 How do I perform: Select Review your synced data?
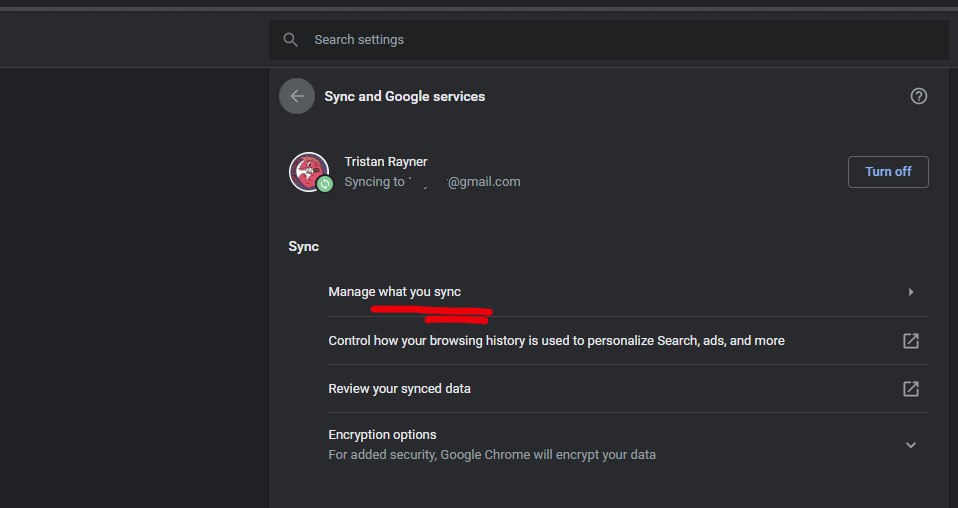pyautogui.click(x=399, y=389)
